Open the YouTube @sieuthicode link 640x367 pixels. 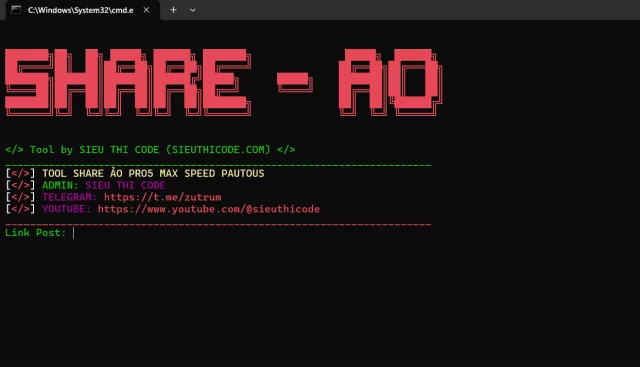(x=209, y=209)
